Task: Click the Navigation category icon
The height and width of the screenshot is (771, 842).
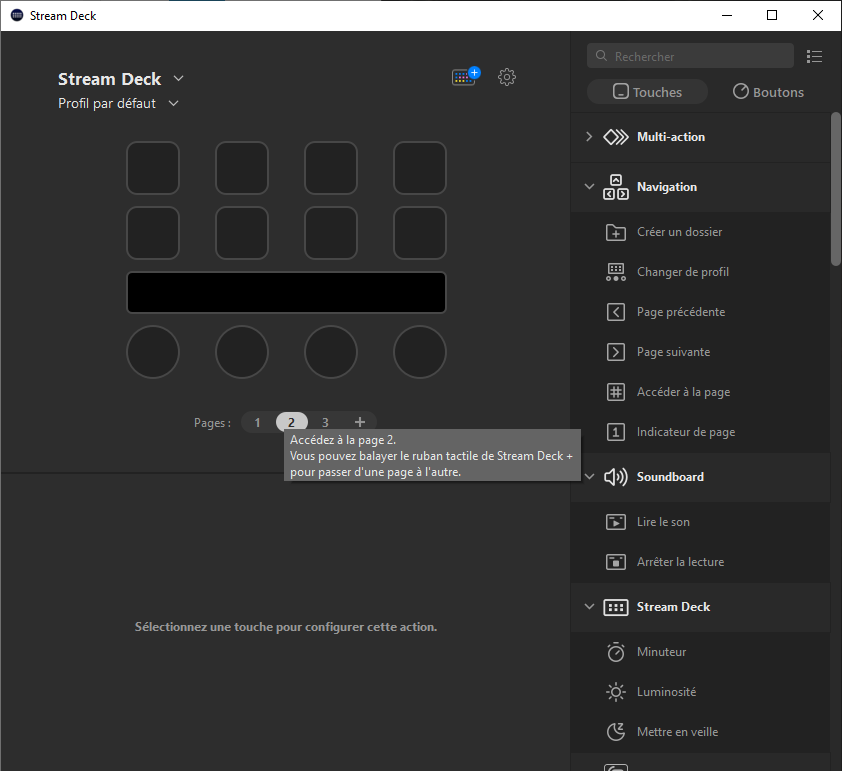Action: 616,187
